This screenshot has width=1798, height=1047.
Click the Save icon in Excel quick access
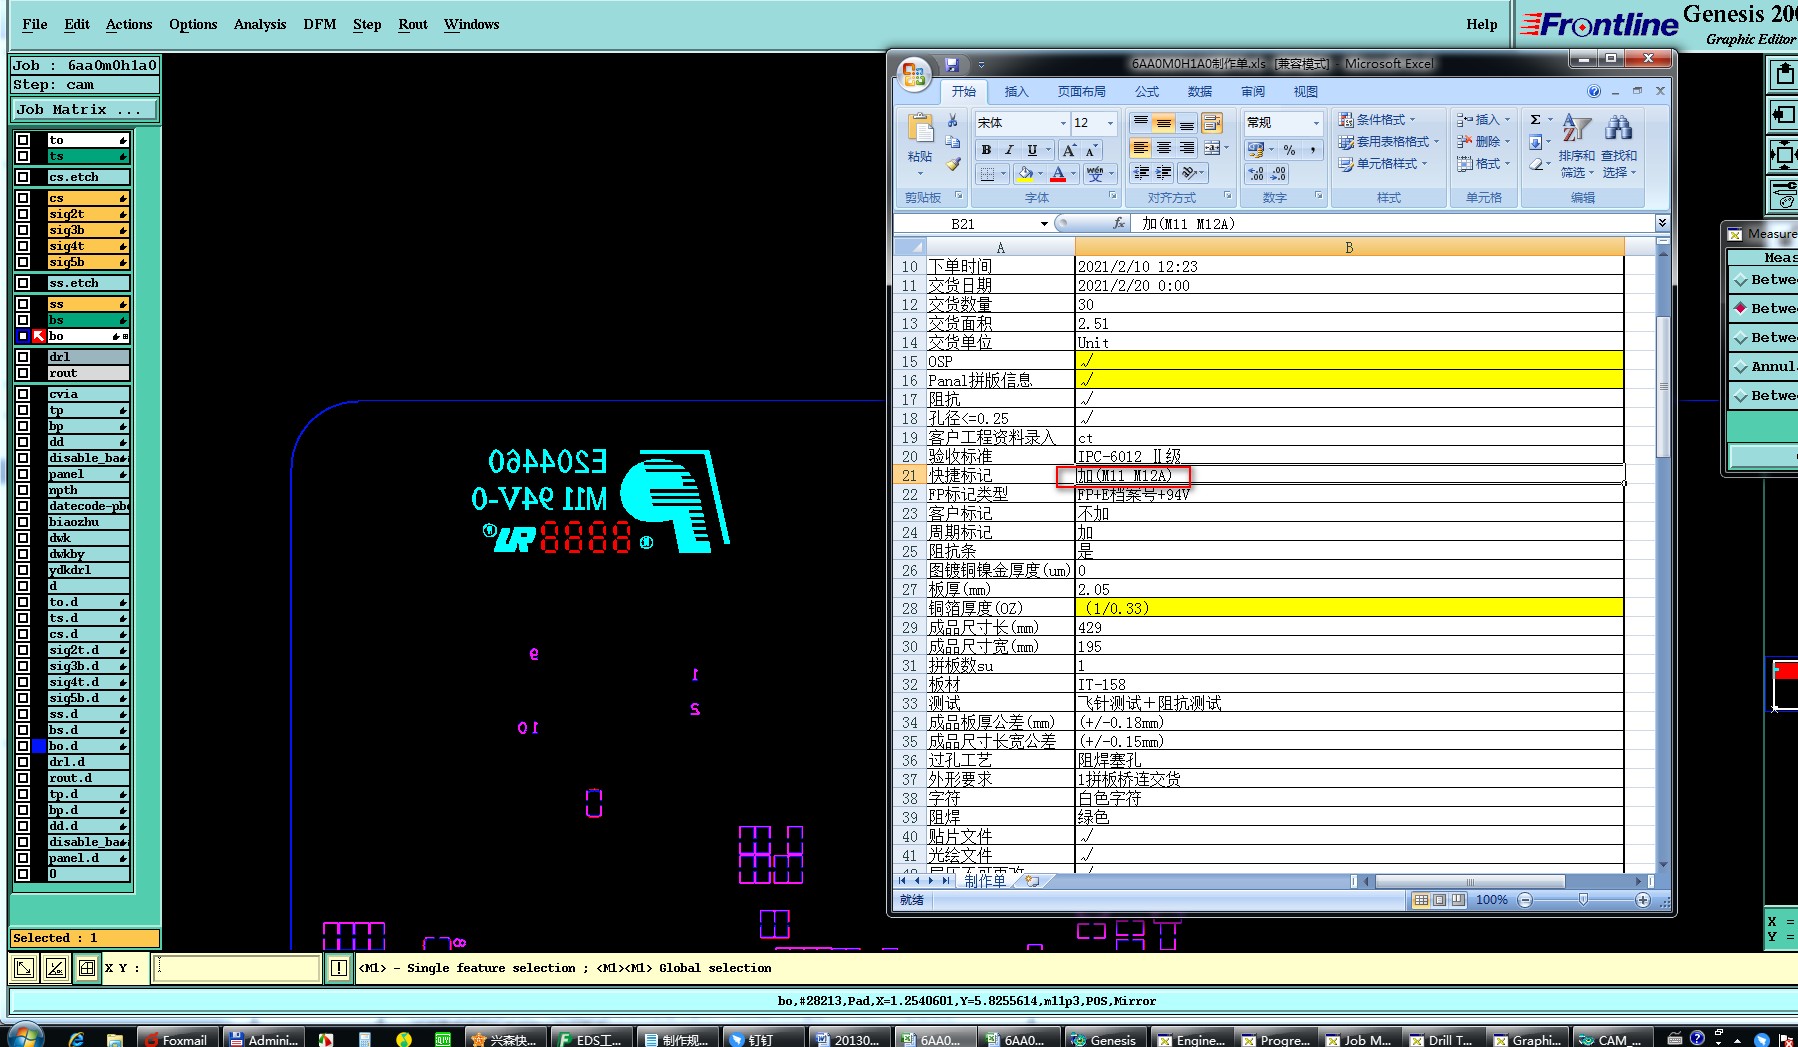click(952, 64)
